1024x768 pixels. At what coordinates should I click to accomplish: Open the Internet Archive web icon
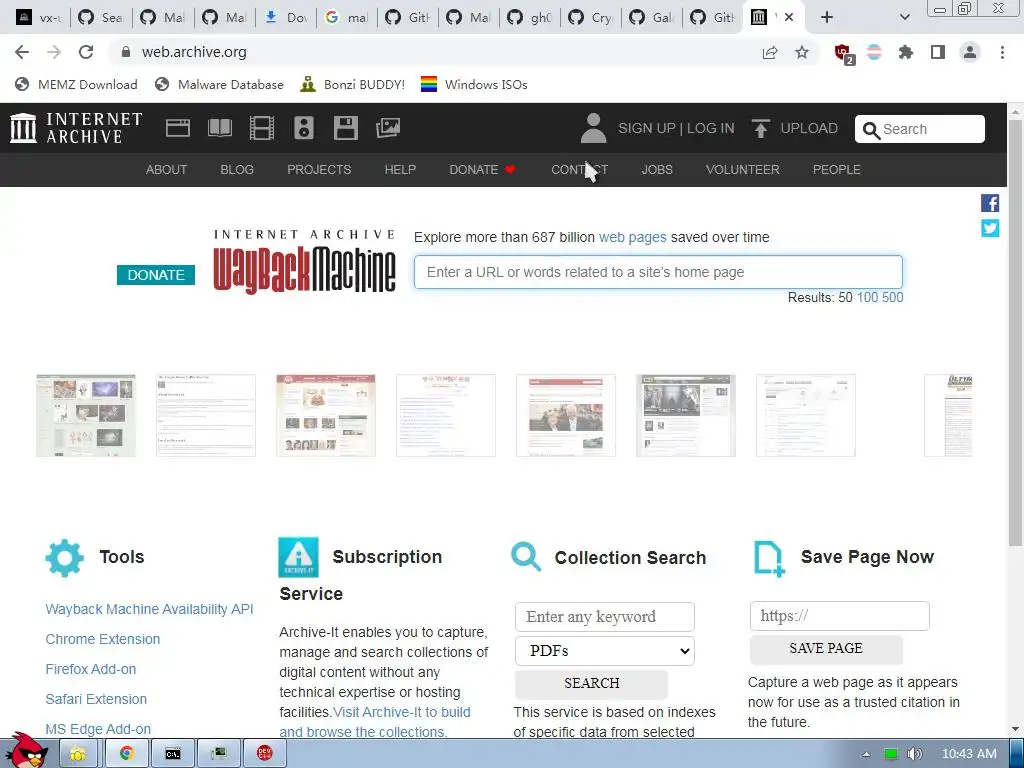click(178, 128)
